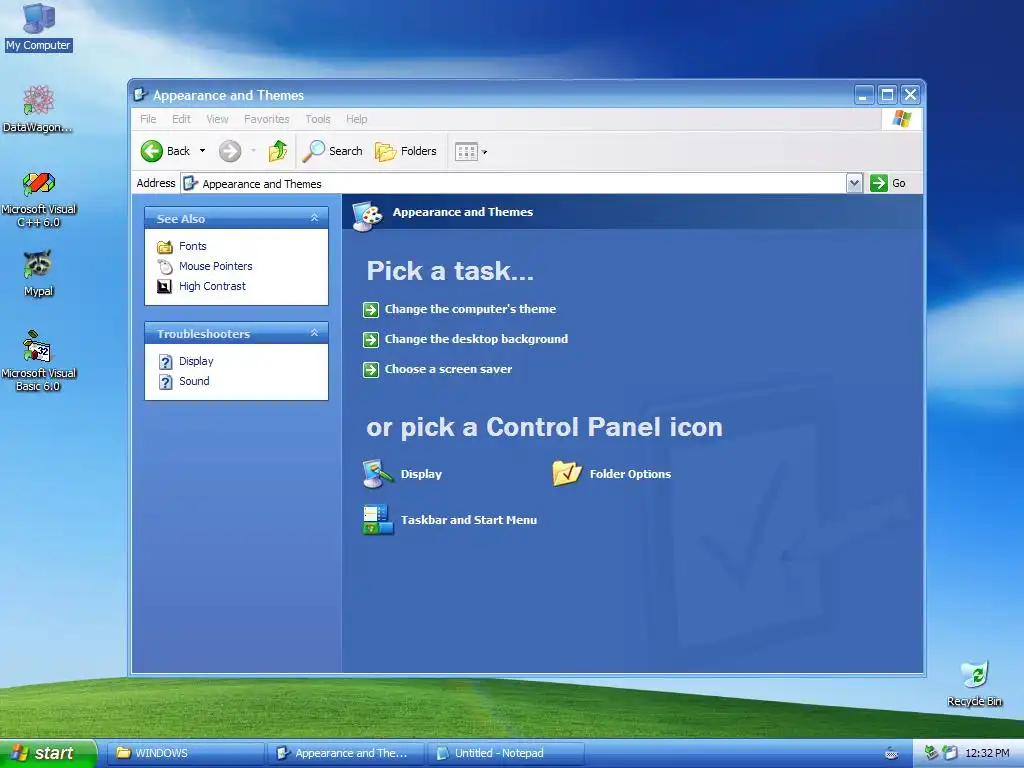Go up one folder level

(x=278, y=151)
